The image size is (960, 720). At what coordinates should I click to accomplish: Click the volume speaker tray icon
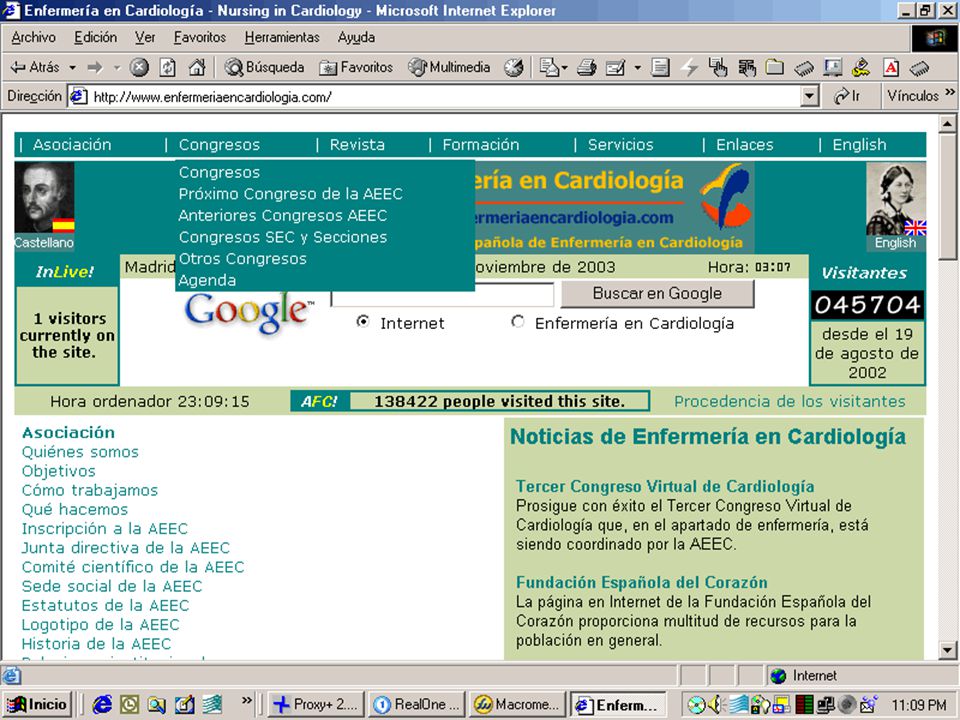click(714, 705)
